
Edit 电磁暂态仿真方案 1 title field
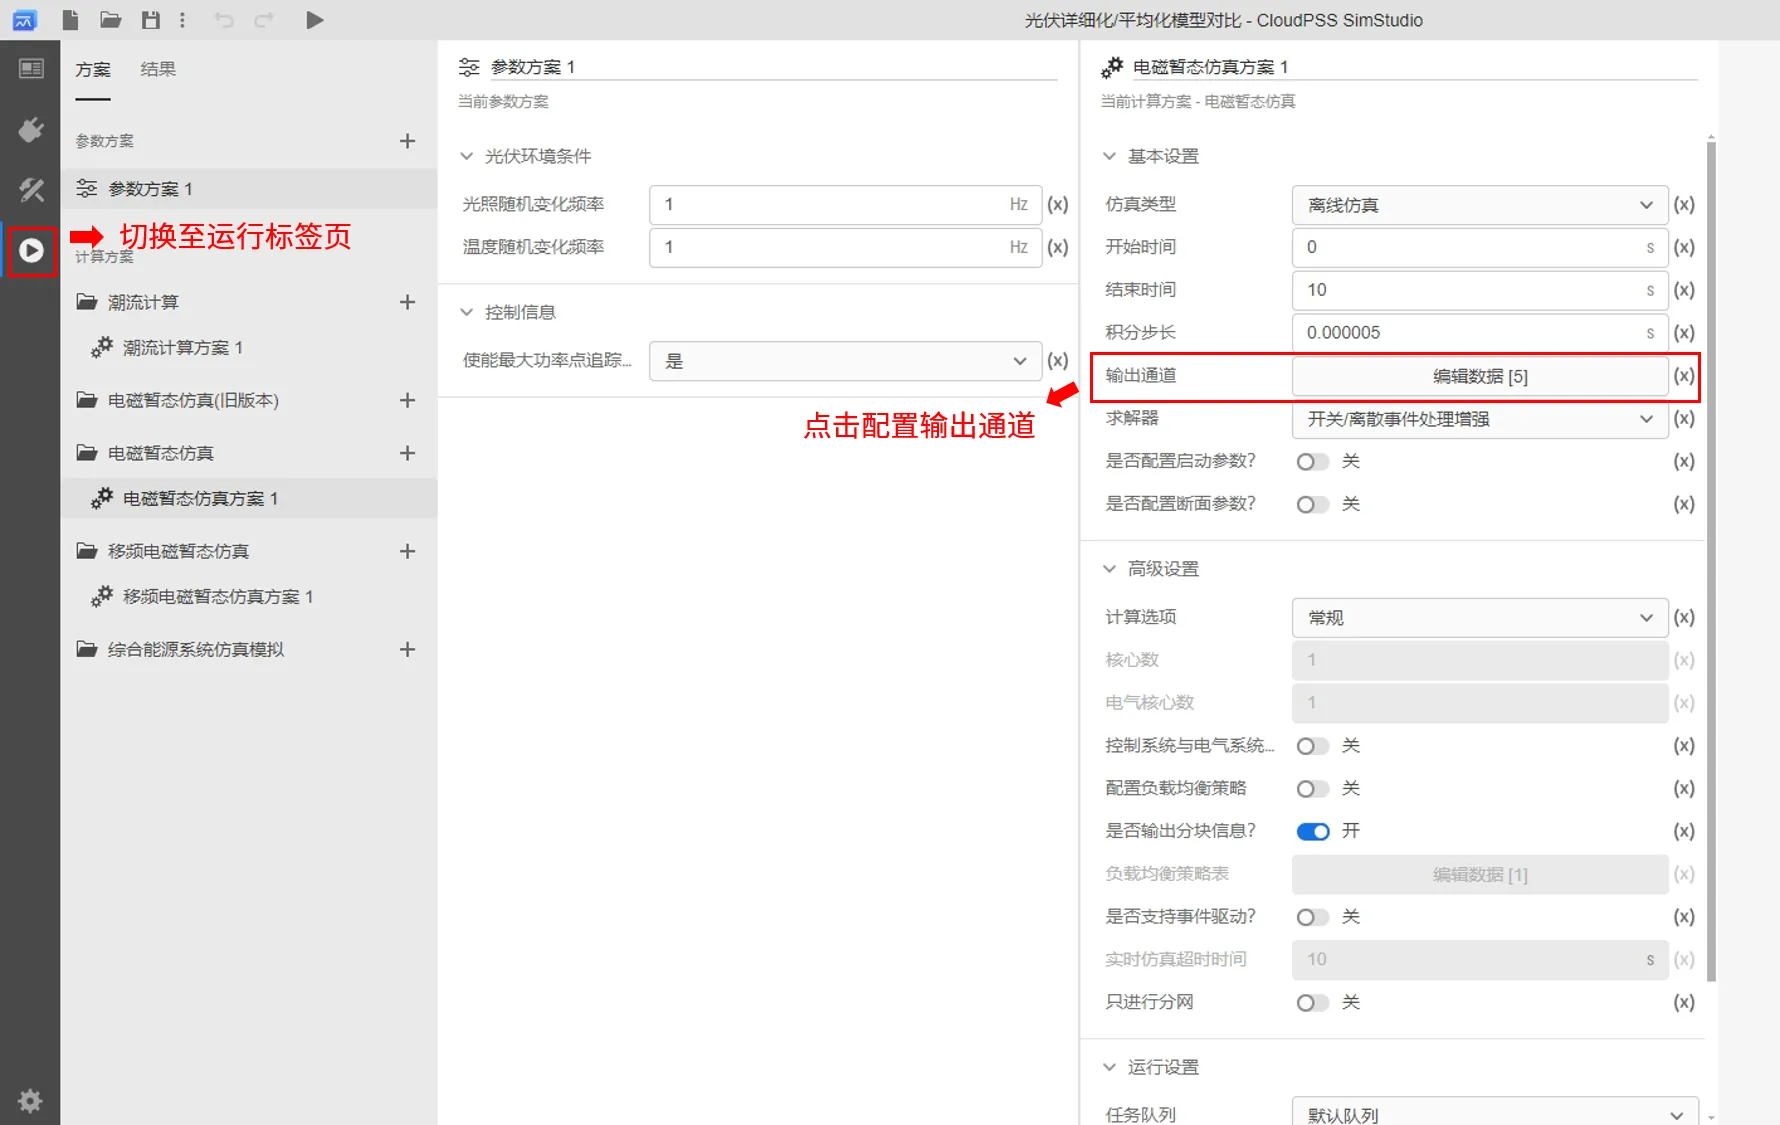1414,67
